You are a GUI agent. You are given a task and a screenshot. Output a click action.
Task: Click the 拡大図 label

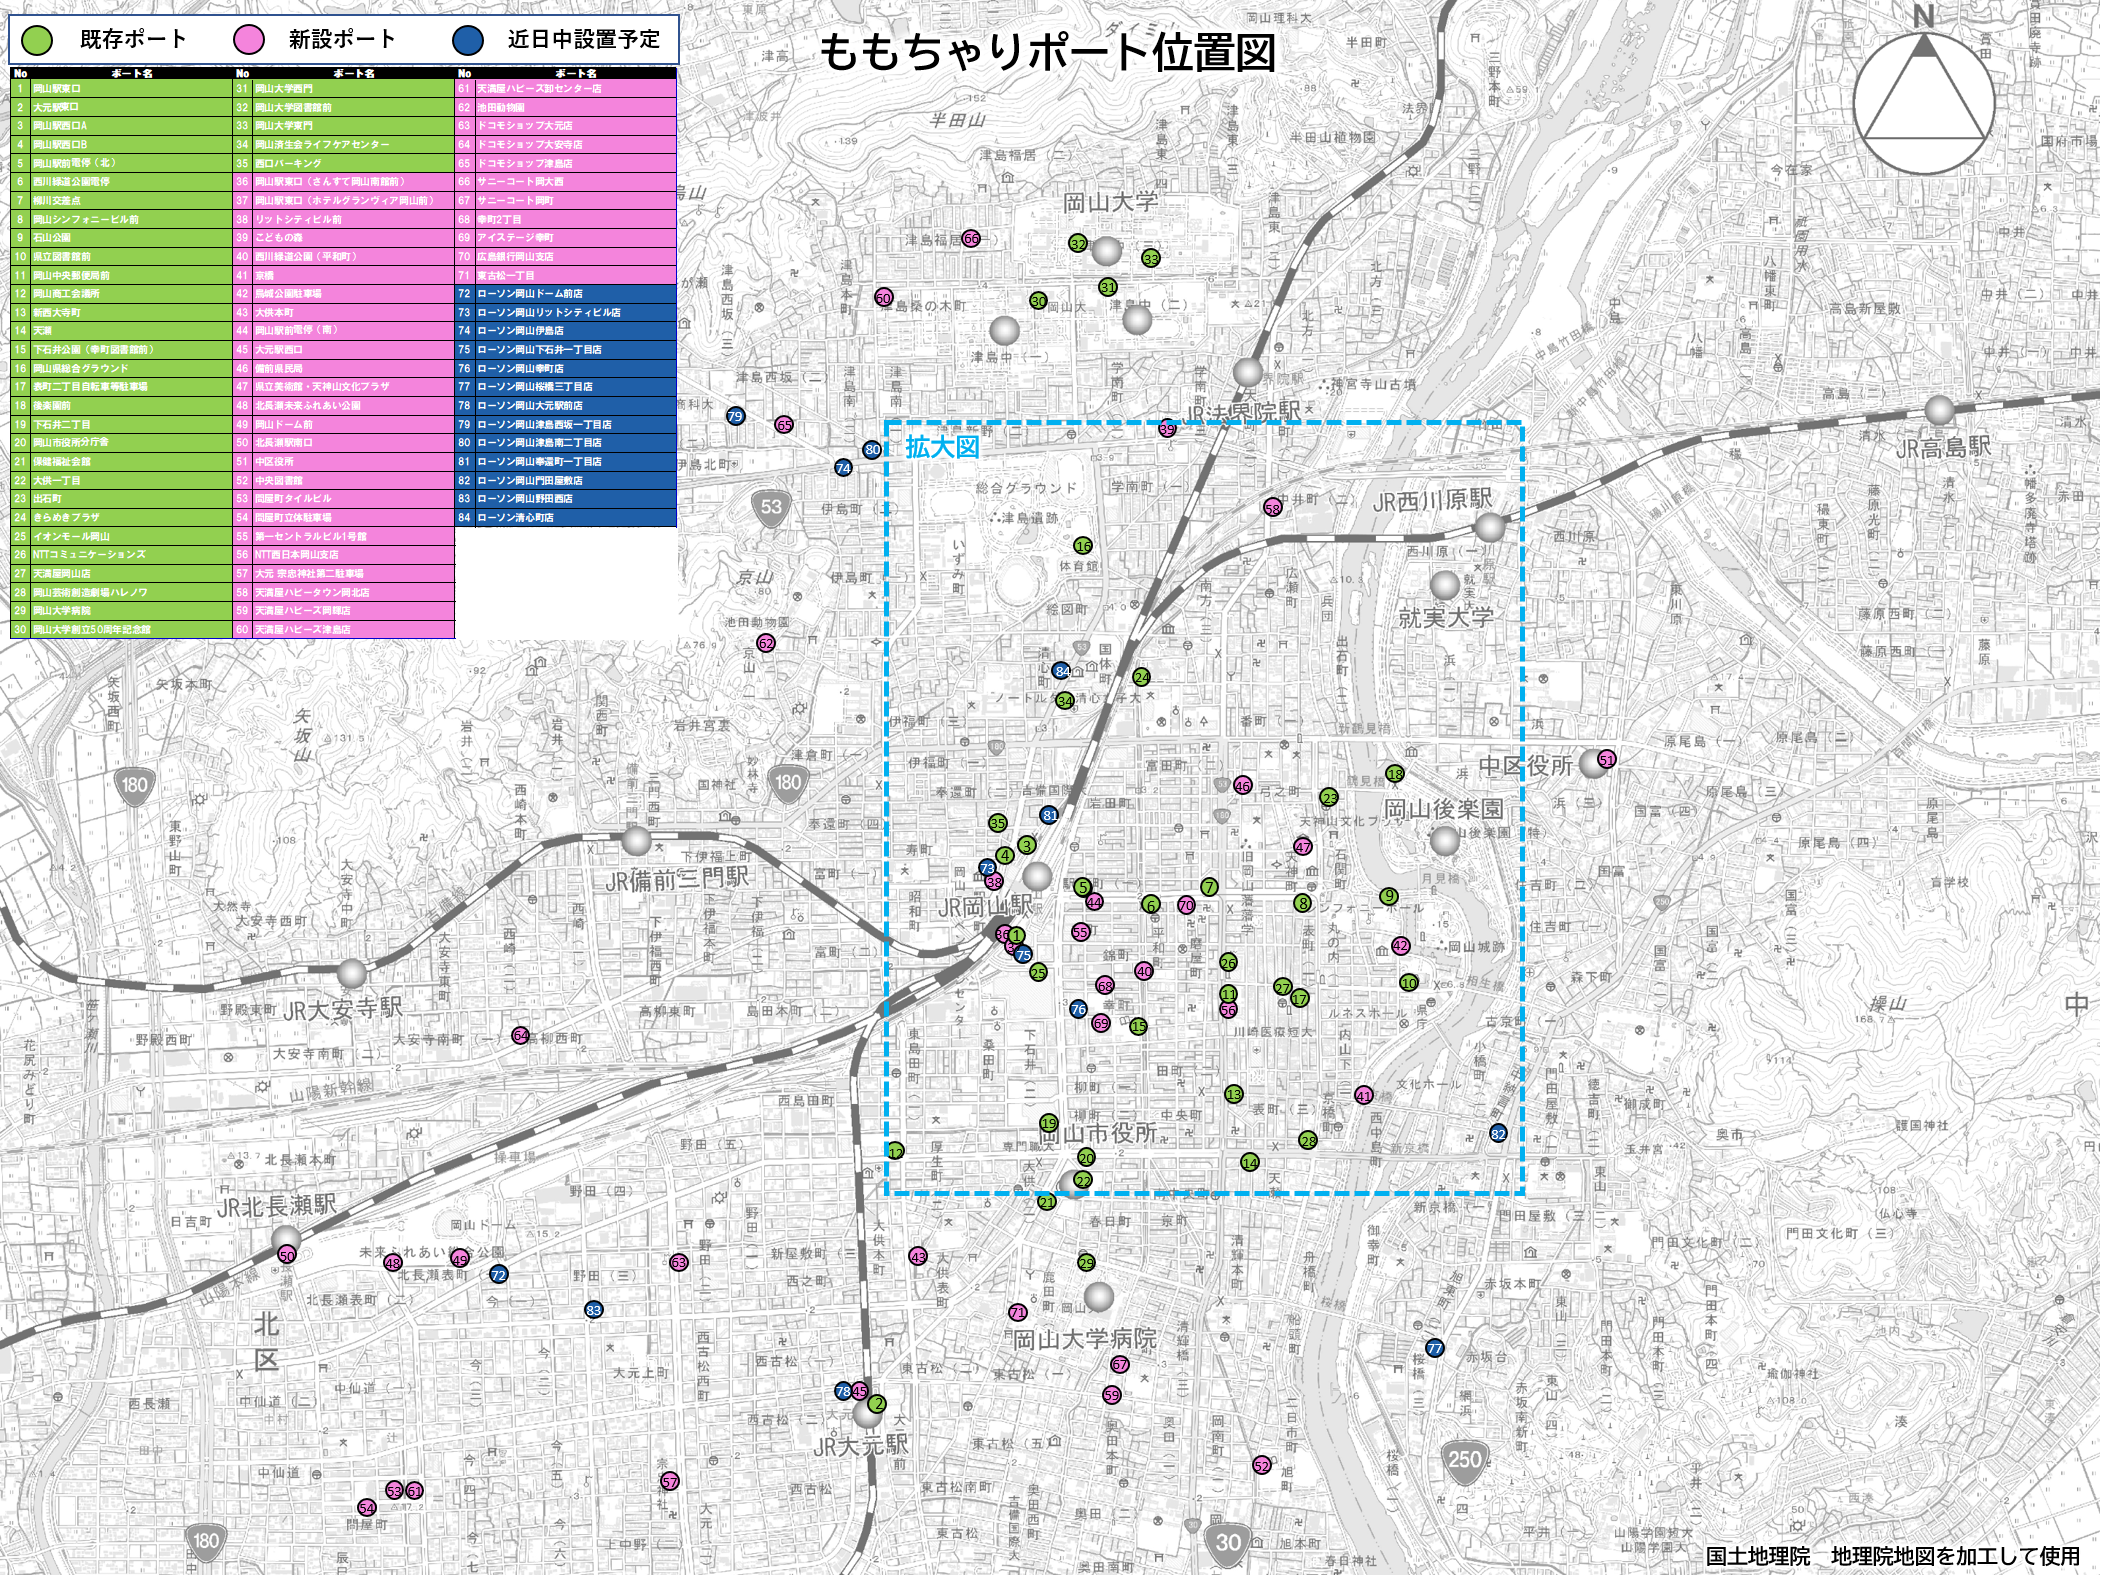tap(942, 447)
